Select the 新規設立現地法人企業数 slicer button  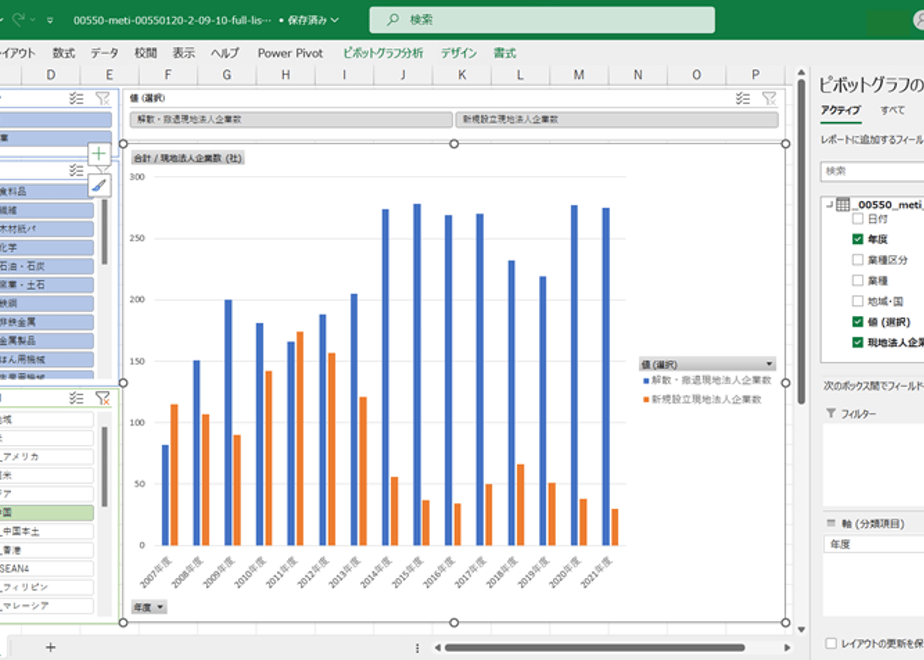click(x=616, y=120)
